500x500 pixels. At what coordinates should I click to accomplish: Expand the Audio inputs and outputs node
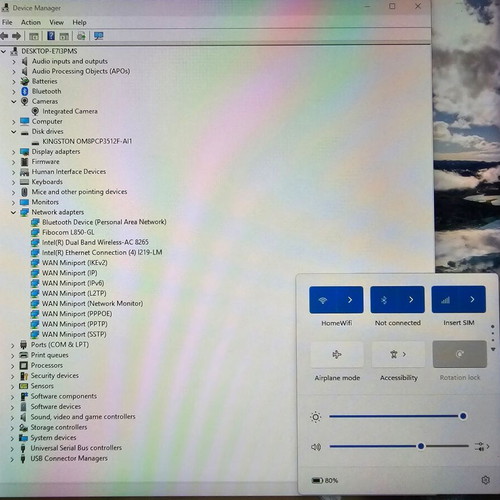pos(14,62)
